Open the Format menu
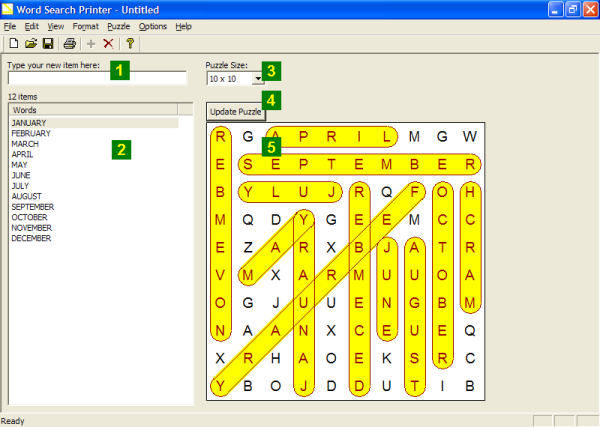 86,26
